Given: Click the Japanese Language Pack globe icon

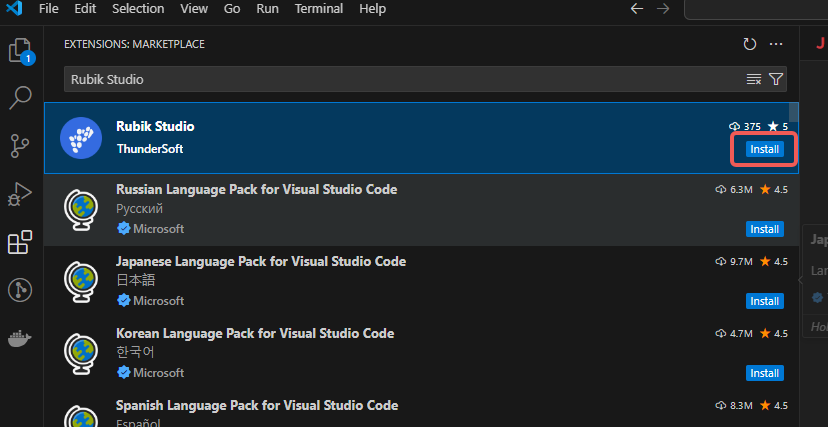Looking at the screenshot, I should 81,282.
